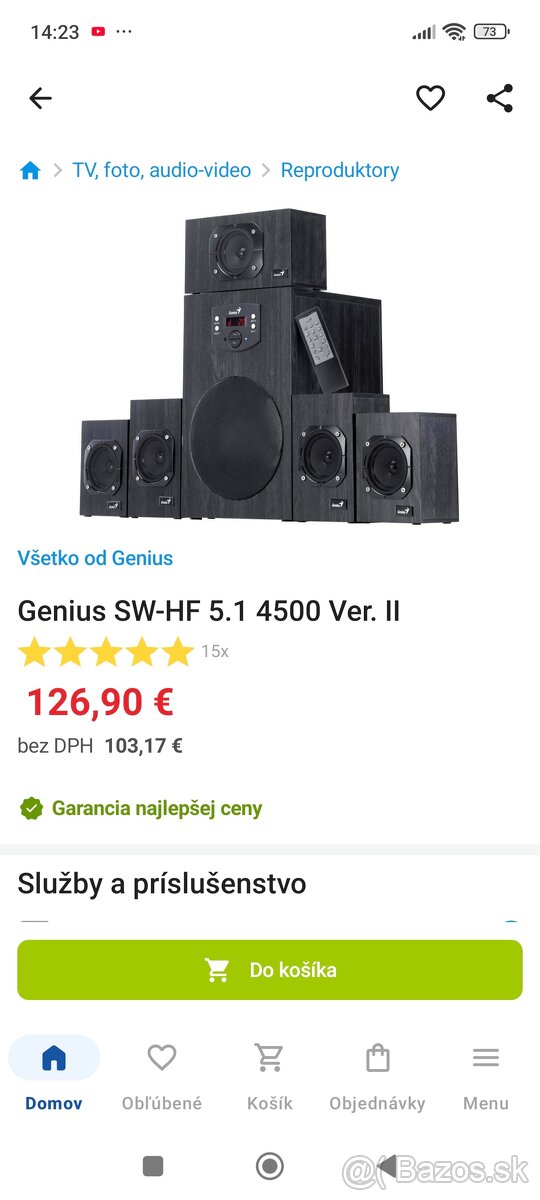The width and height of the screenshot is (540, 1200).
Task: View the Genius speaker product image
Action: (x=270, y=366)
